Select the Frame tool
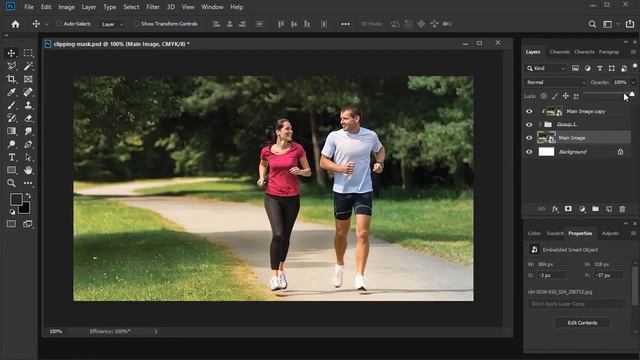The image size is (640, 360). 28,79
